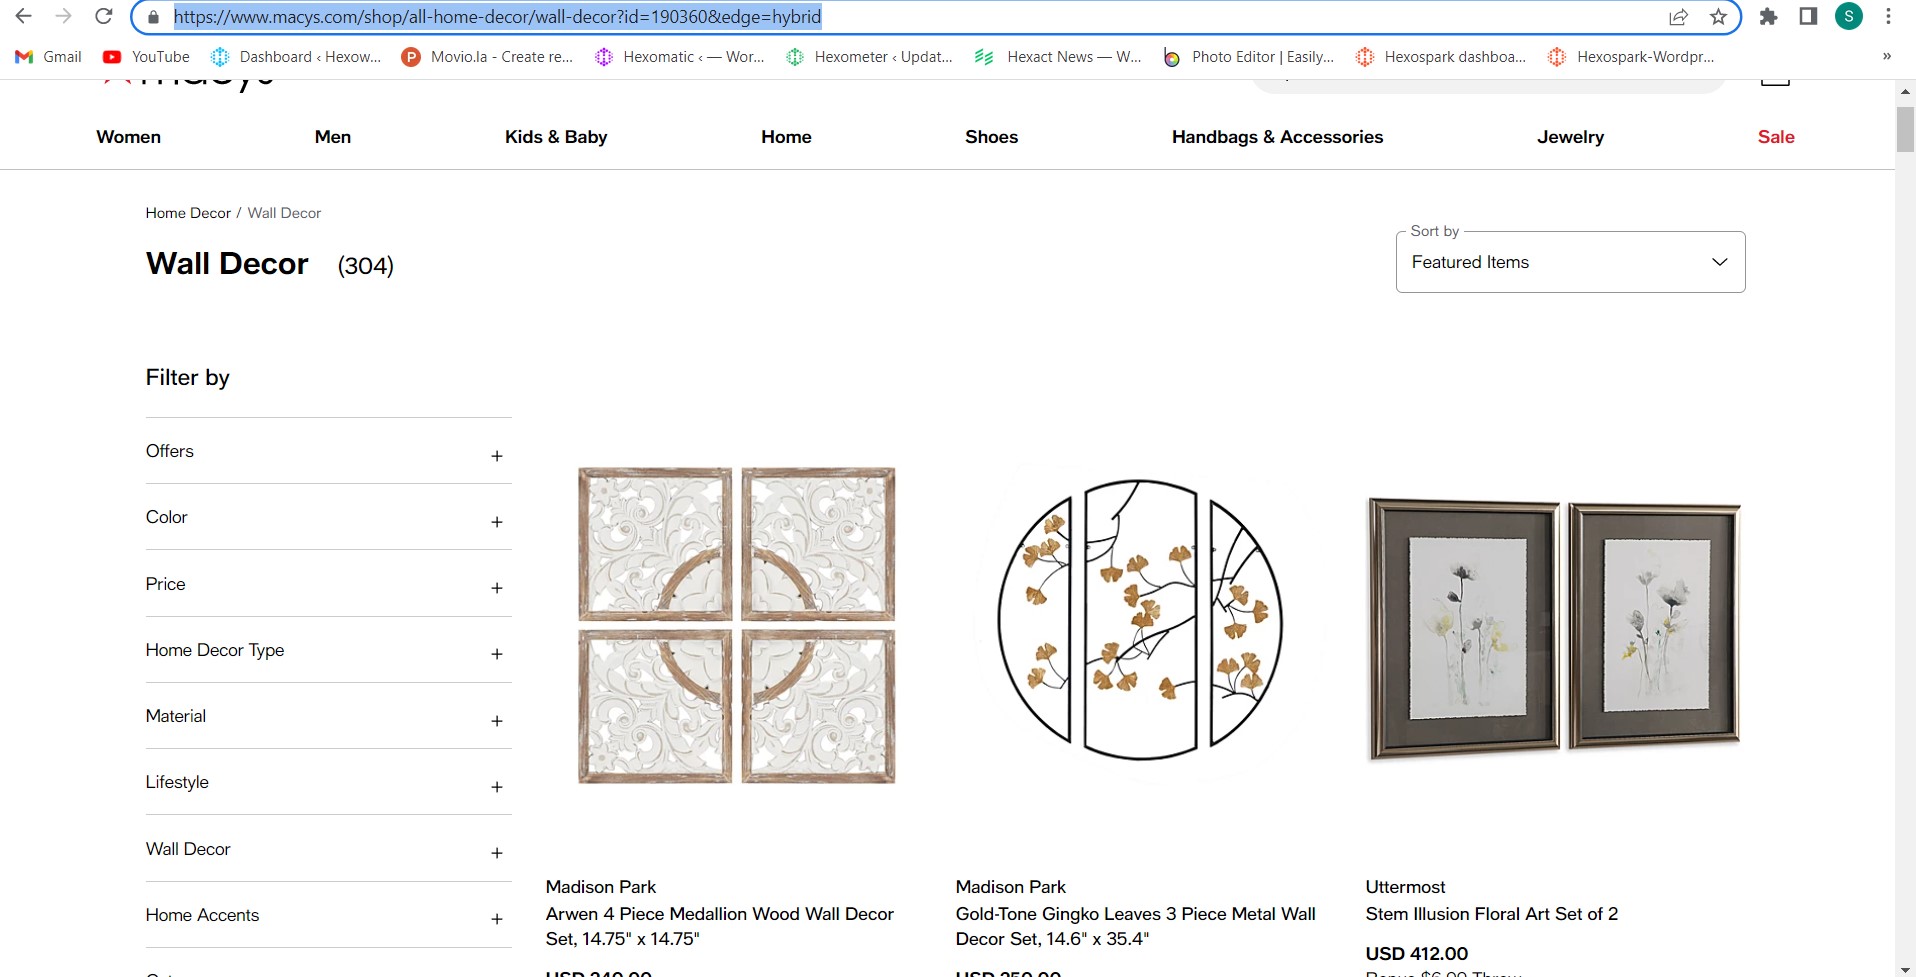Open Gmail from the bookmarks bar

pyautogui.click(x=47, y=57)
